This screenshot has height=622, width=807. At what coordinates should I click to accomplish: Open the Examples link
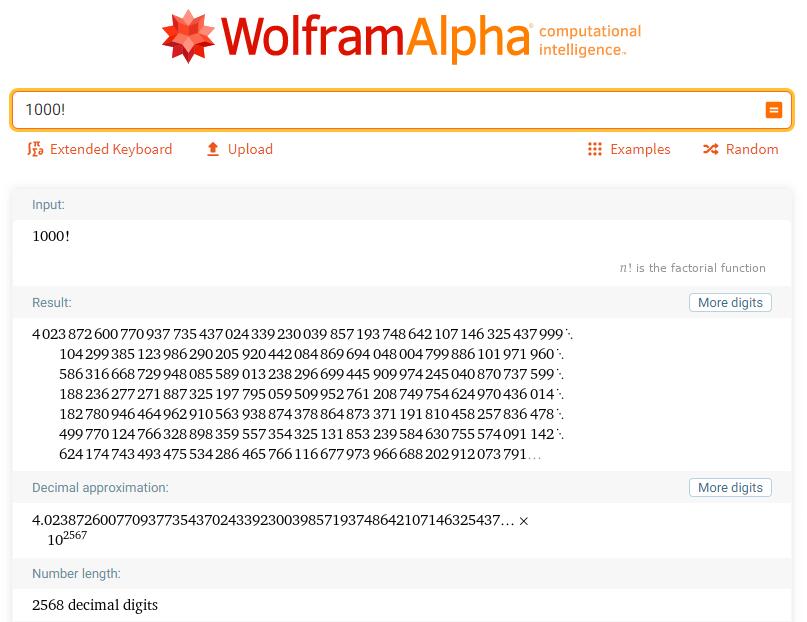(x=640, y=149)
